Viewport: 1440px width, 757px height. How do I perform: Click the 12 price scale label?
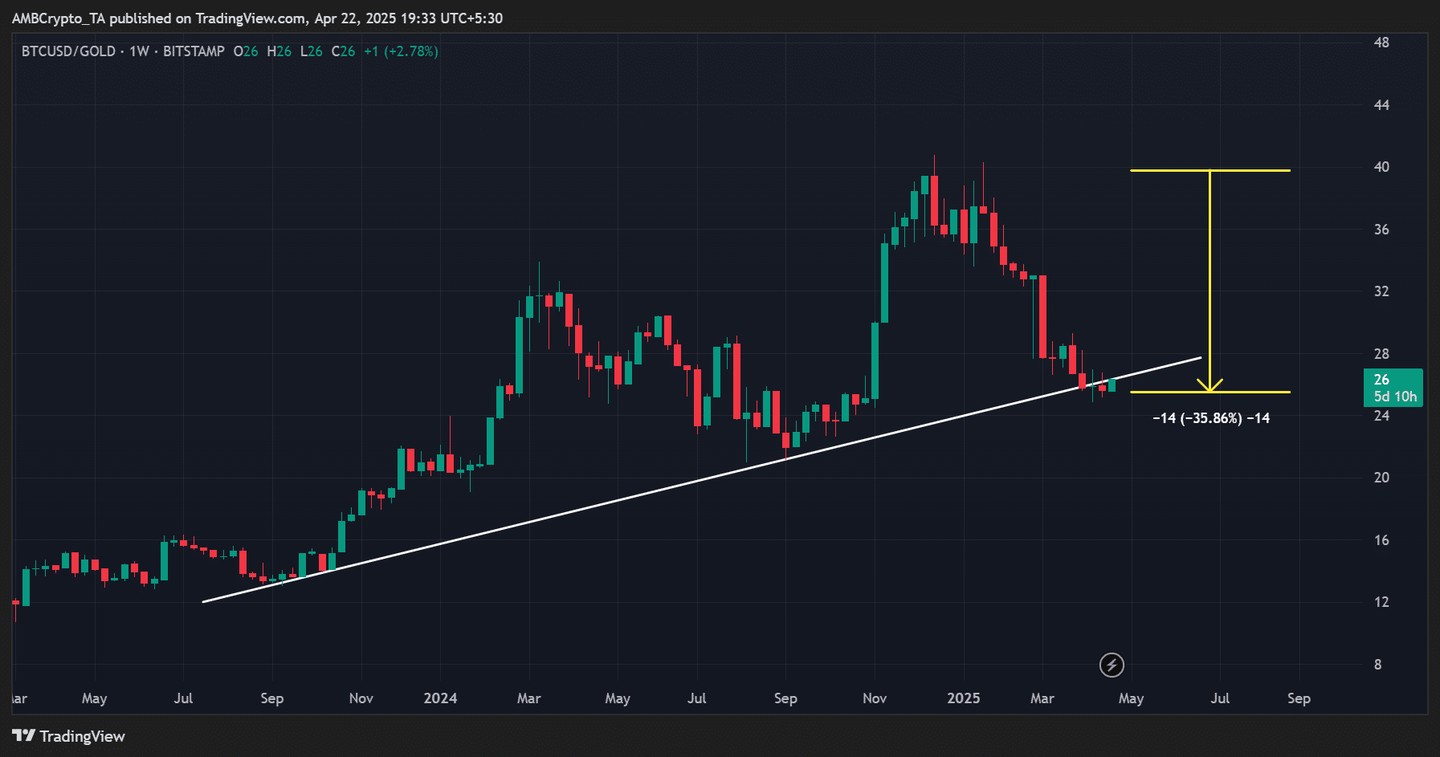pyautogui.click(x=1381, y=602)
